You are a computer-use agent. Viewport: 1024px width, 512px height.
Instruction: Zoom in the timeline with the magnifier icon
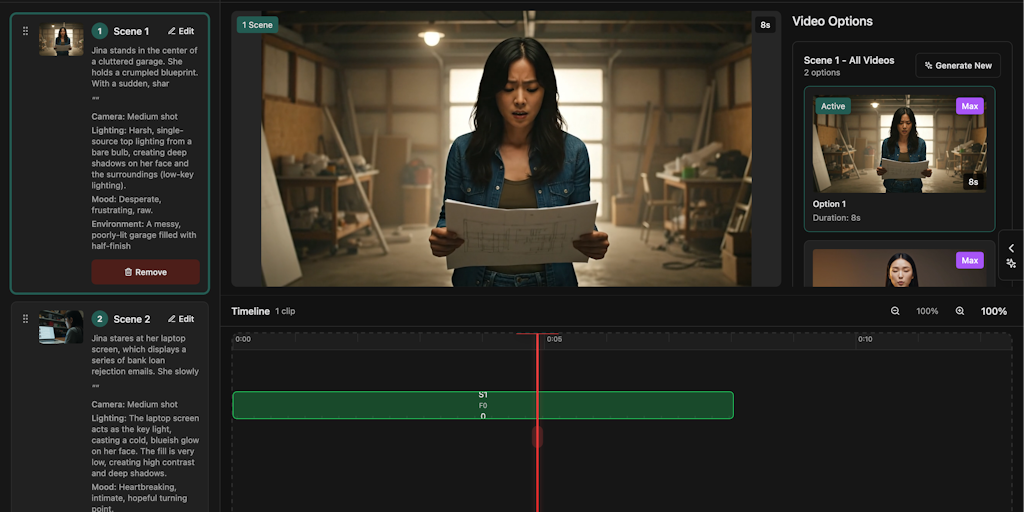[x=960, y=311]
